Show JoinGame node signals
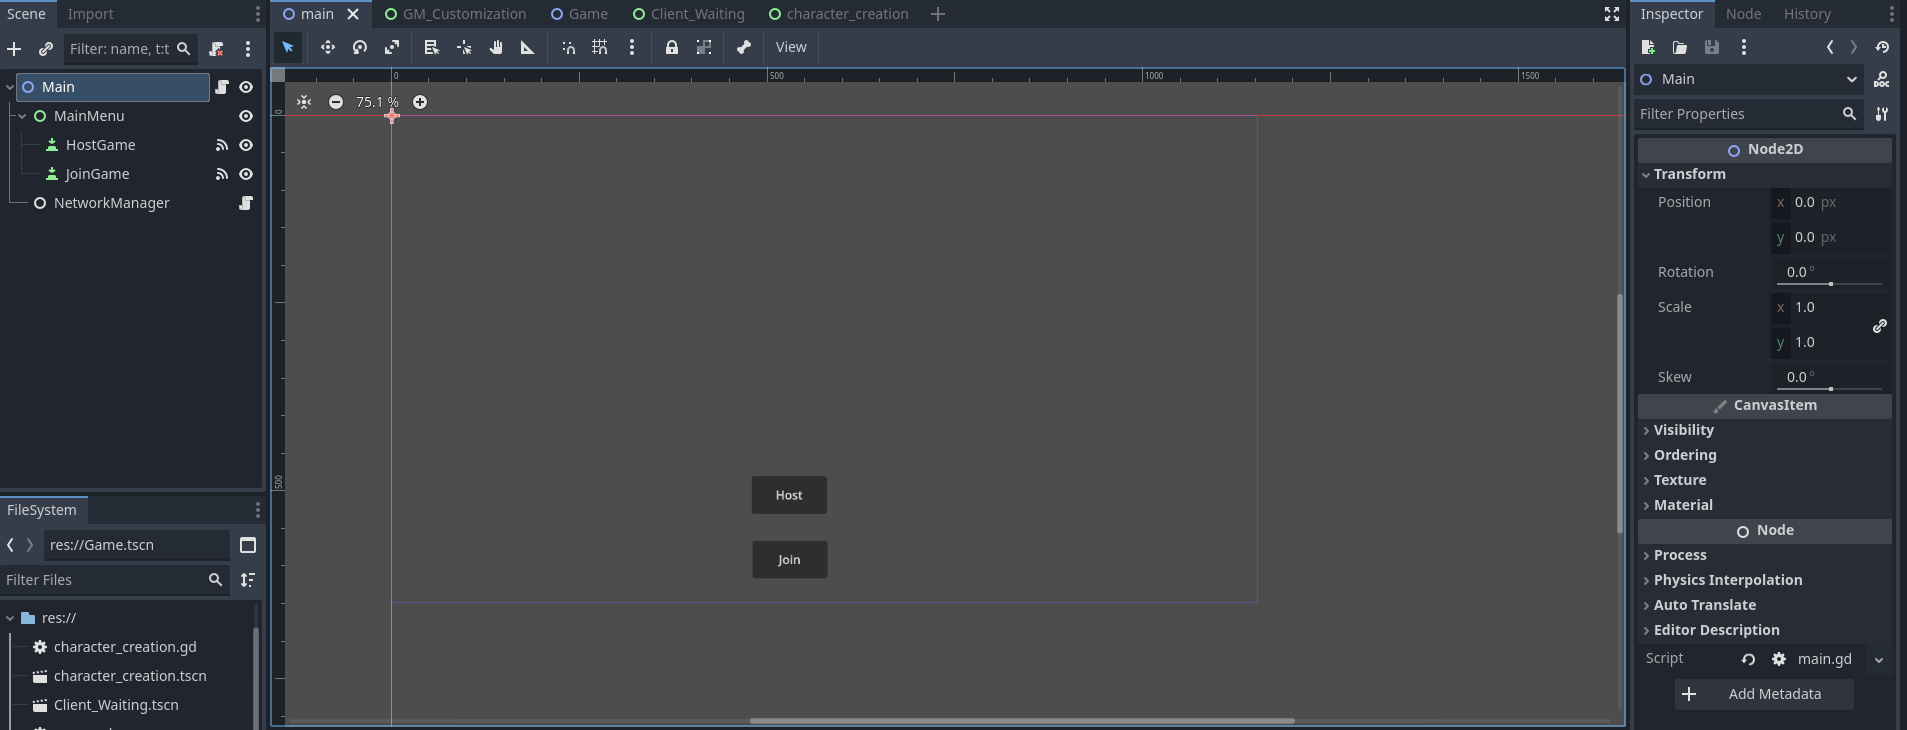Screen dimensions: 1907x730 tap(222, 174)
